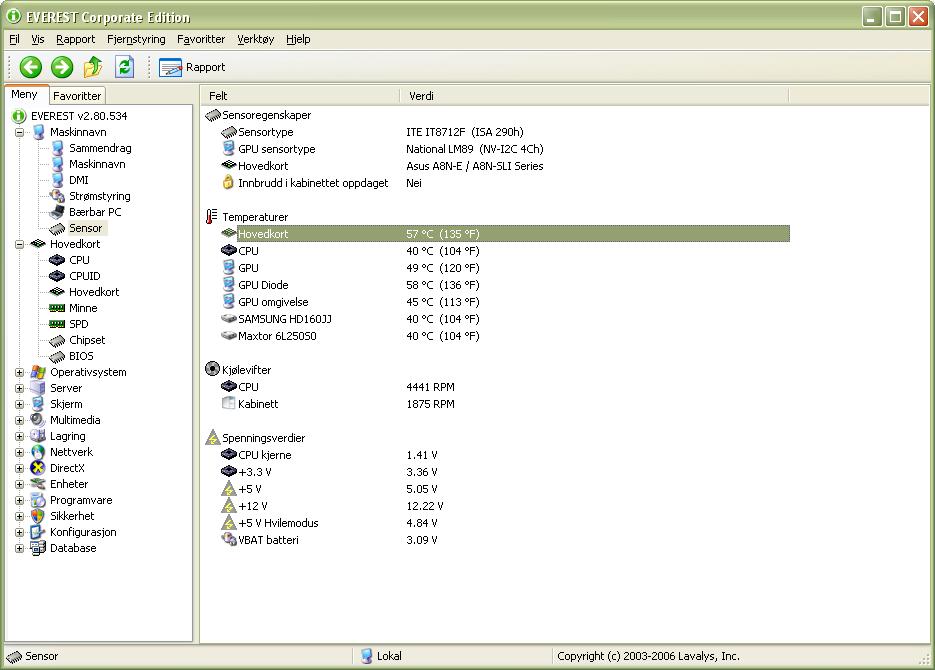The width and height of the screenshot is (935, 670).
Task: Click the padlock icon beside Innbrudd i kabinettet
Action: click(x=228, y=182)
